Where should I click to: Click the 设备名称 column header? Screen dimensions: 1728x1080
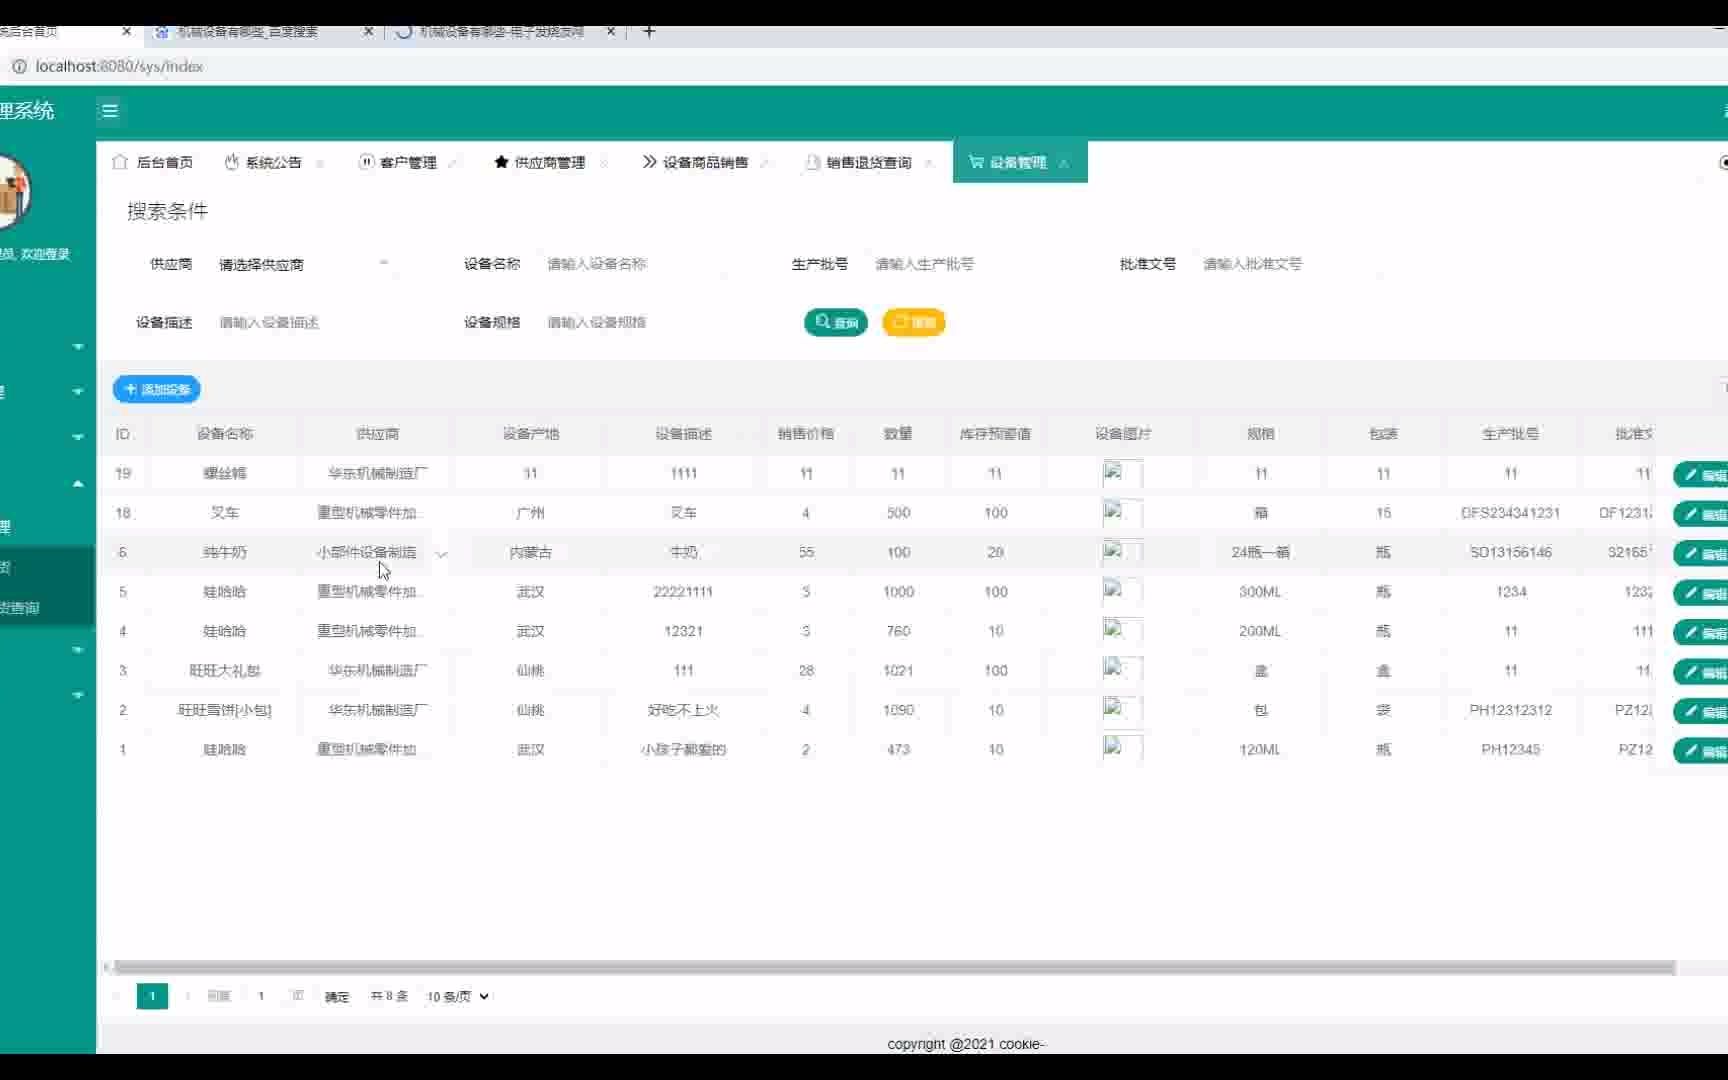click(225, 434)
